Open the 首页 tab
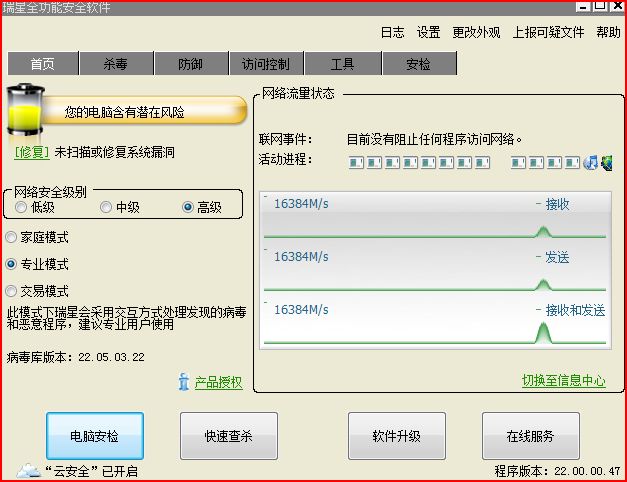 [43, 63]
